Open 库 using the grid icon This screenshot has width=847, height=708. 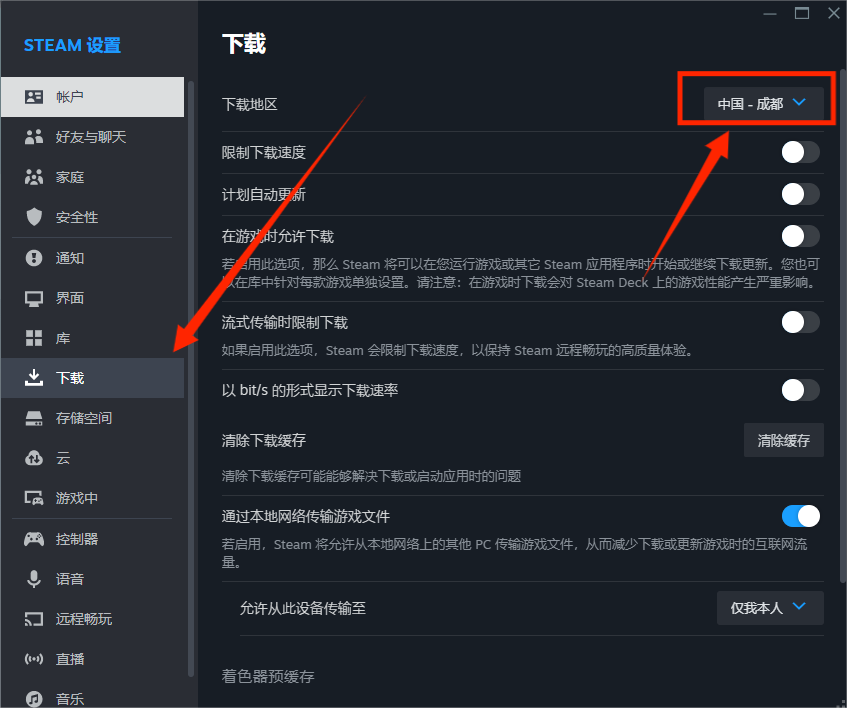(34, 338)
